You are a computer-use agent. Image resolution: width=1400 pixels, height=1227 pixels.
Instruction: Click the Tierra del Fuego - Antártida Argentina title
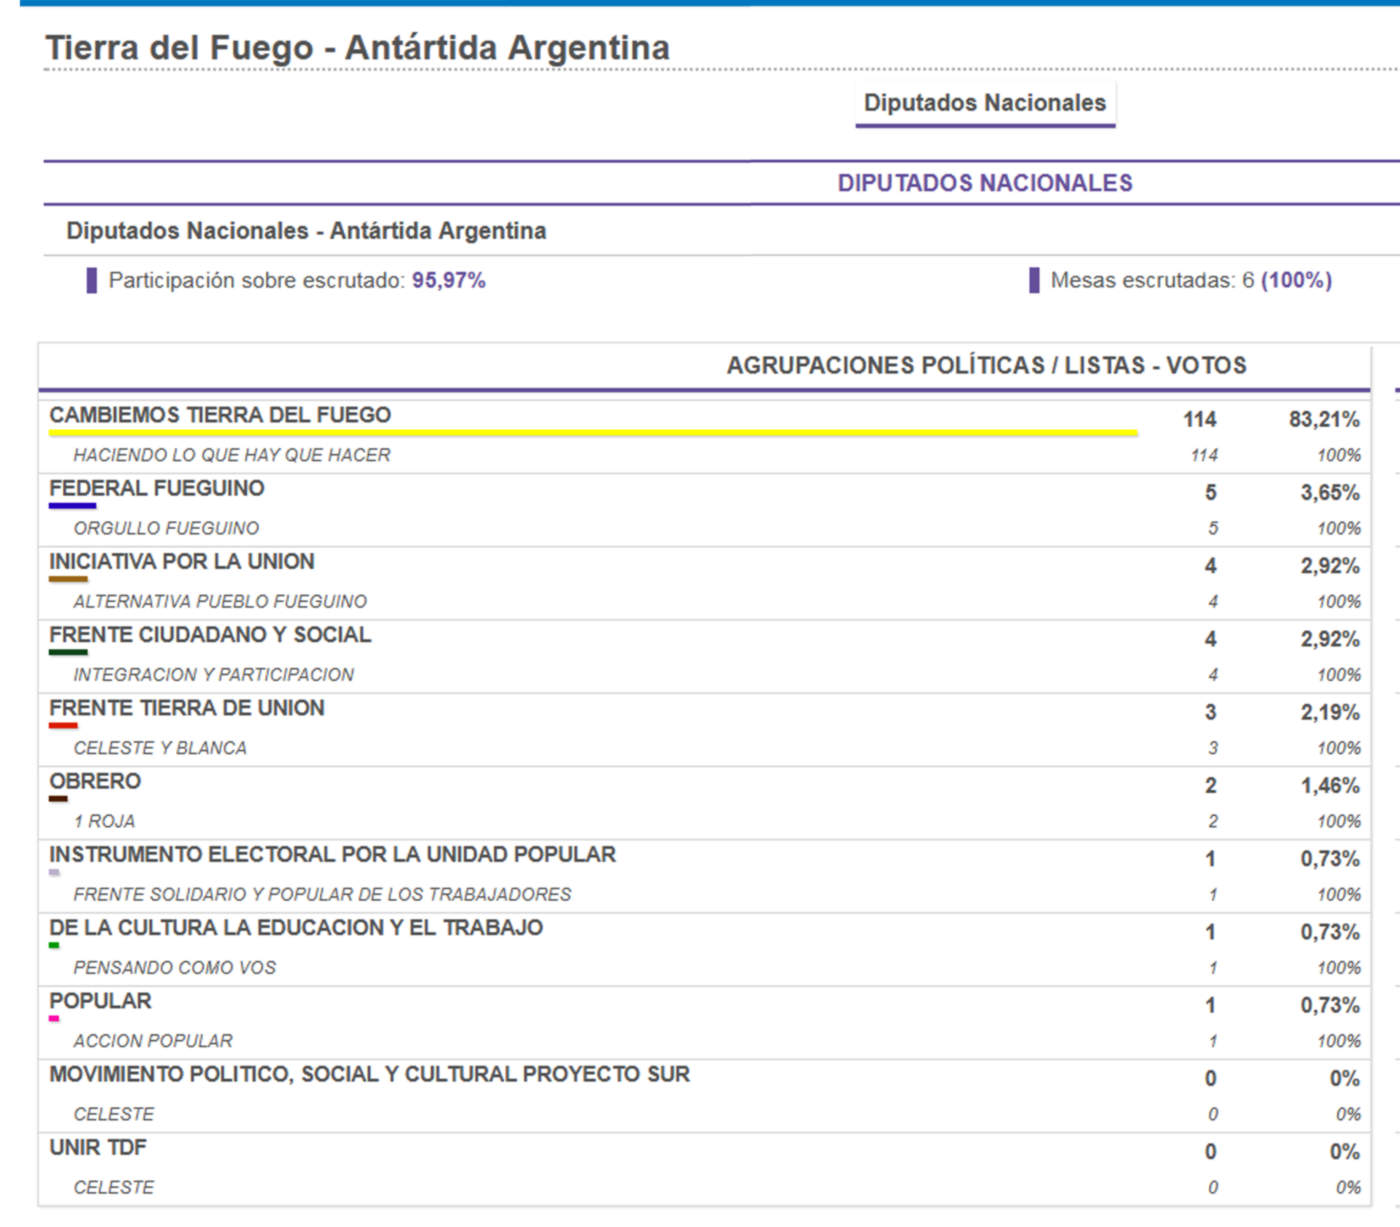click(x=358, y=48)
